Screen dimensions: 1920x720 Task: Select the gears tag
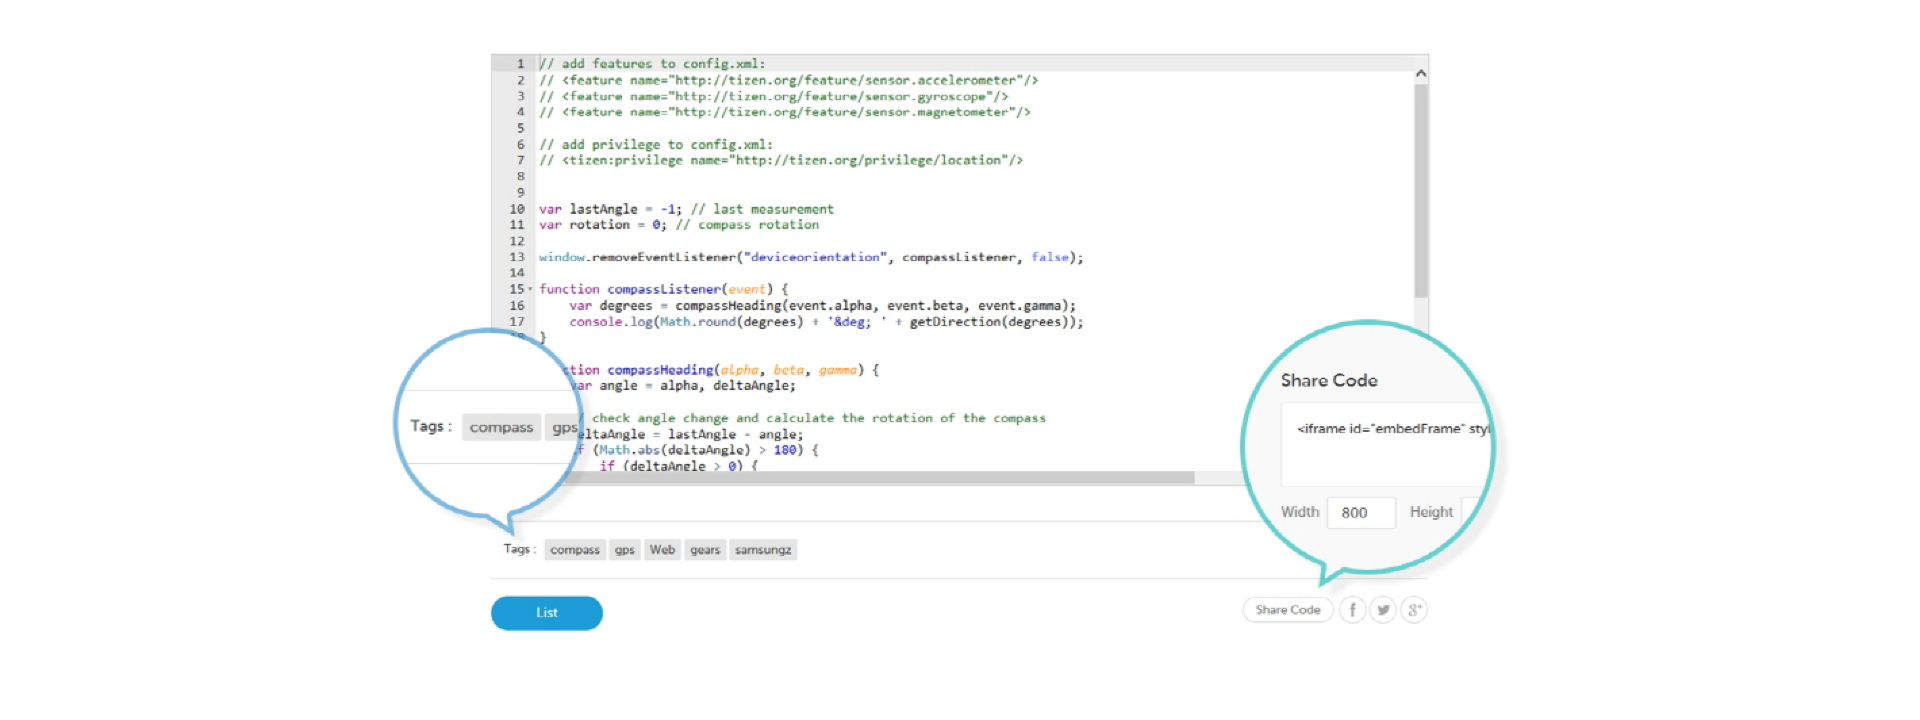click(x=705, y=550)
